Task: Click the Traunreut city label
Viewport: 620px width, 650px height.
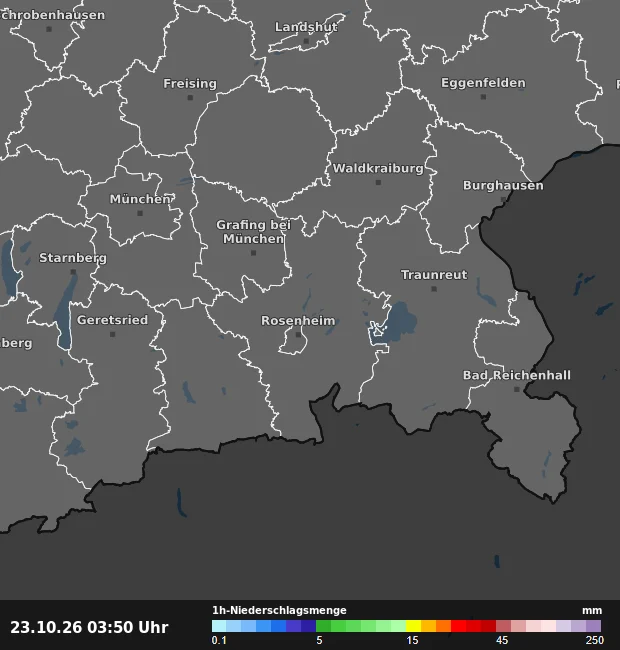Action: [434, 275]
